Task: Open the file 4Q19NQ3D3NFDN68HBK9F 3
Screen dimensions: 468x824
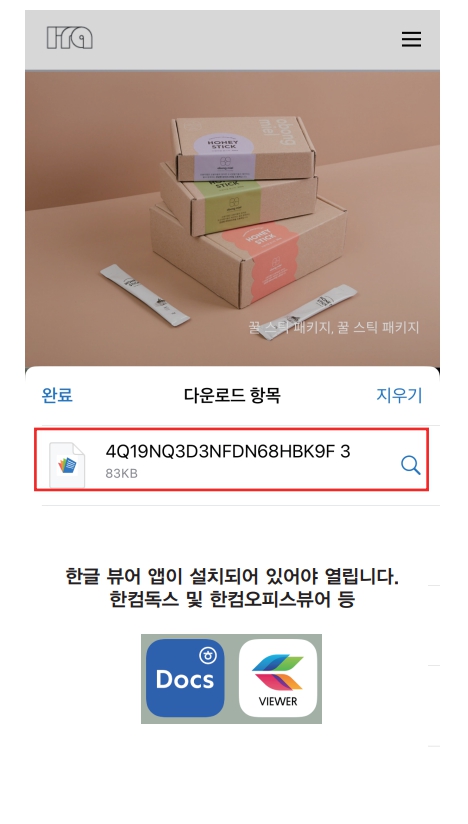Action: (x=227, y=451)
